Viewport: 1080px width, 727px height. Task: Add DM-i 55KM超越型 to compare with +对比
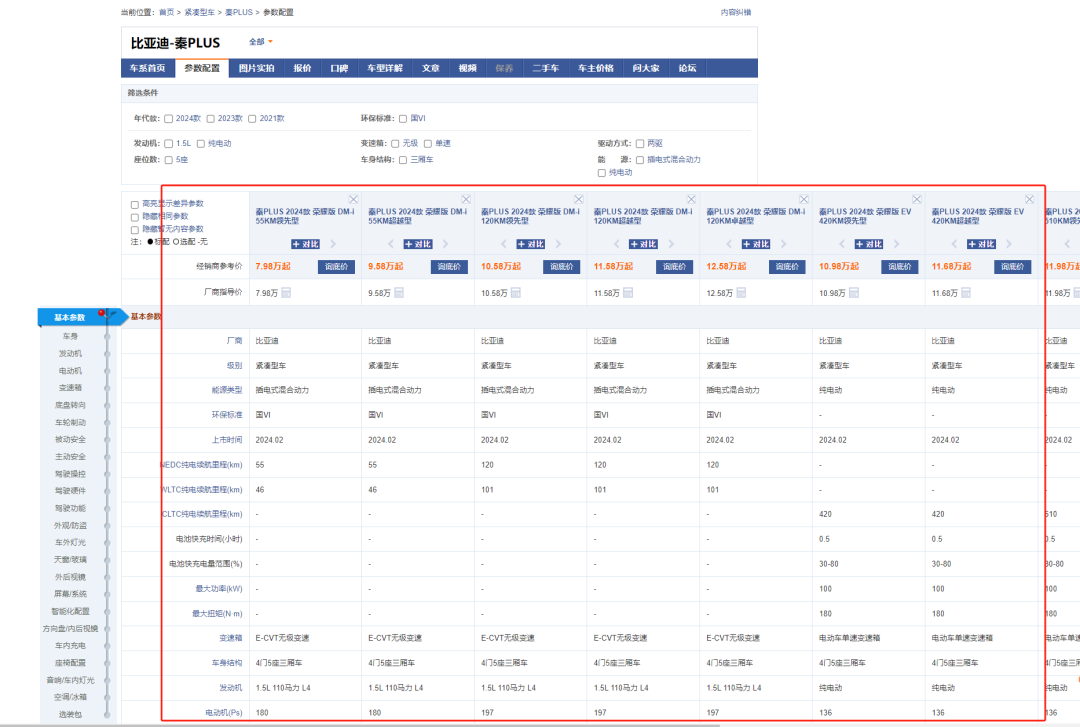point(418,244)
